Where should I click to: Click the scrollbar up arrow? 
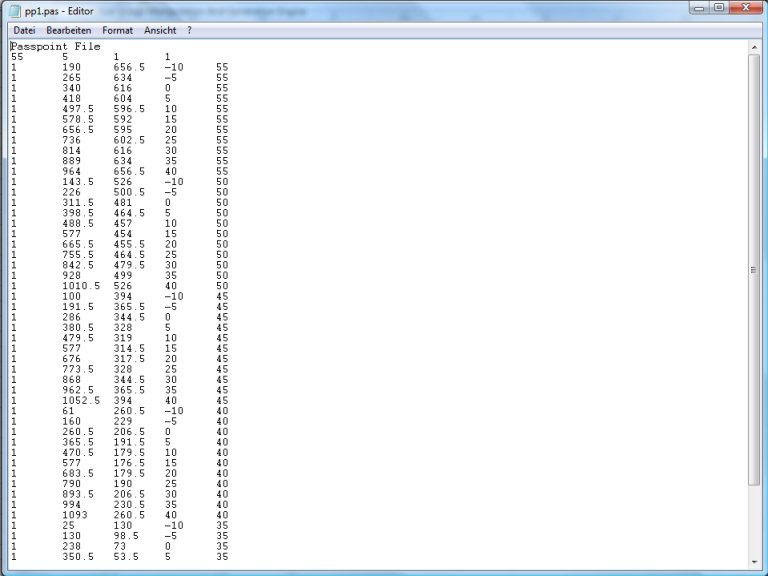(x=754, y=46)
